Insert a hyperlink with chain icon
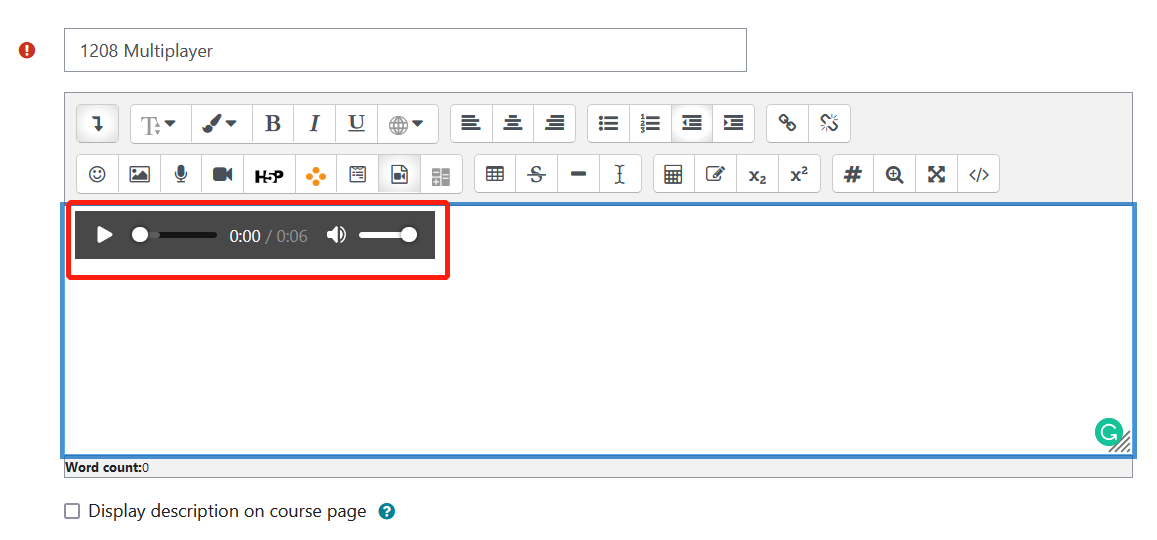 pos(788,124)
